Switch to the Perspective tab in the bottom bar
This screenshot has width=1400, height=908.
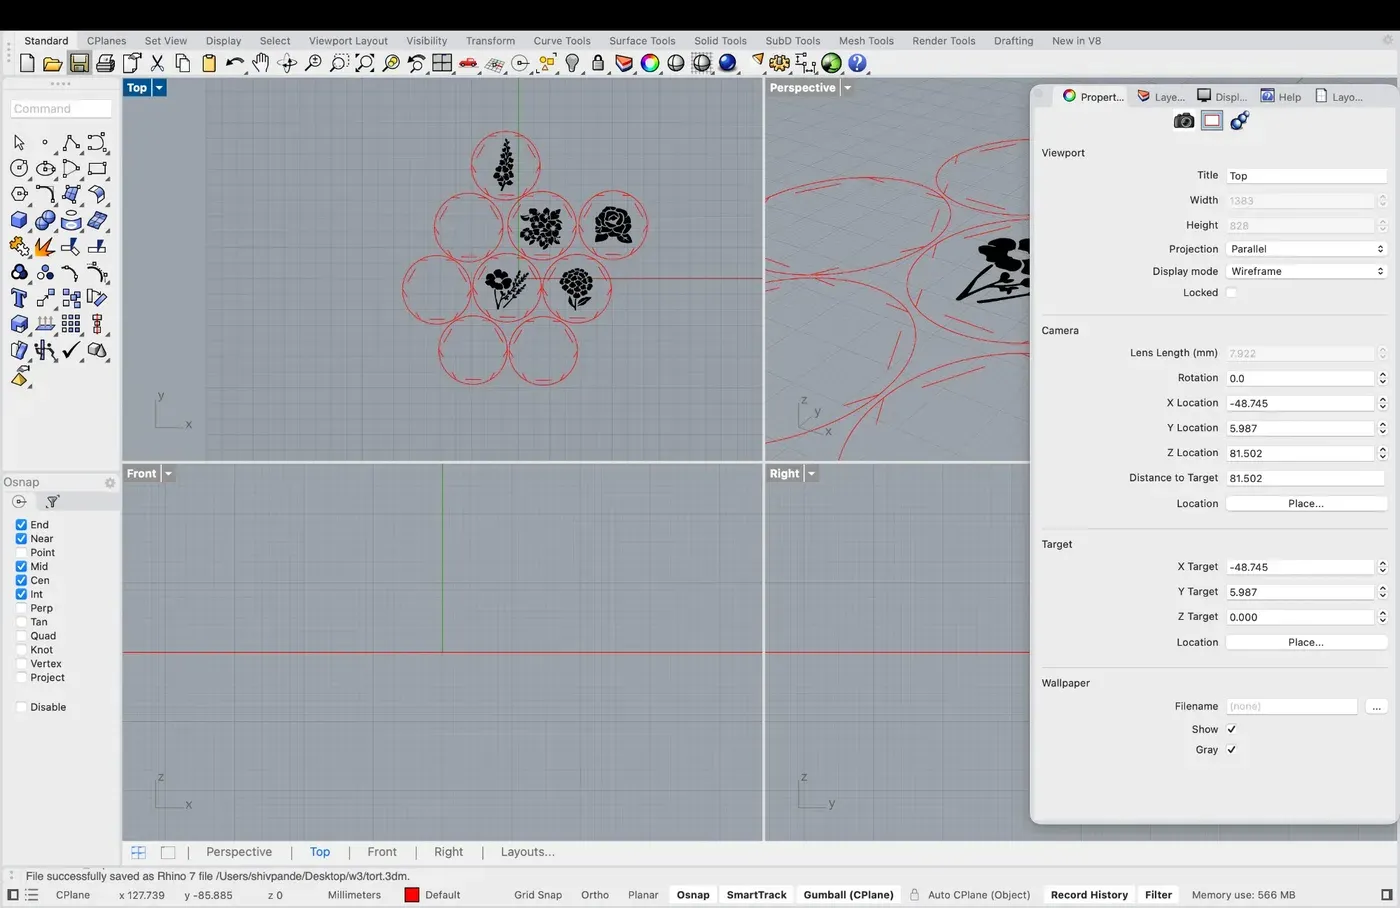click(239, 852)
